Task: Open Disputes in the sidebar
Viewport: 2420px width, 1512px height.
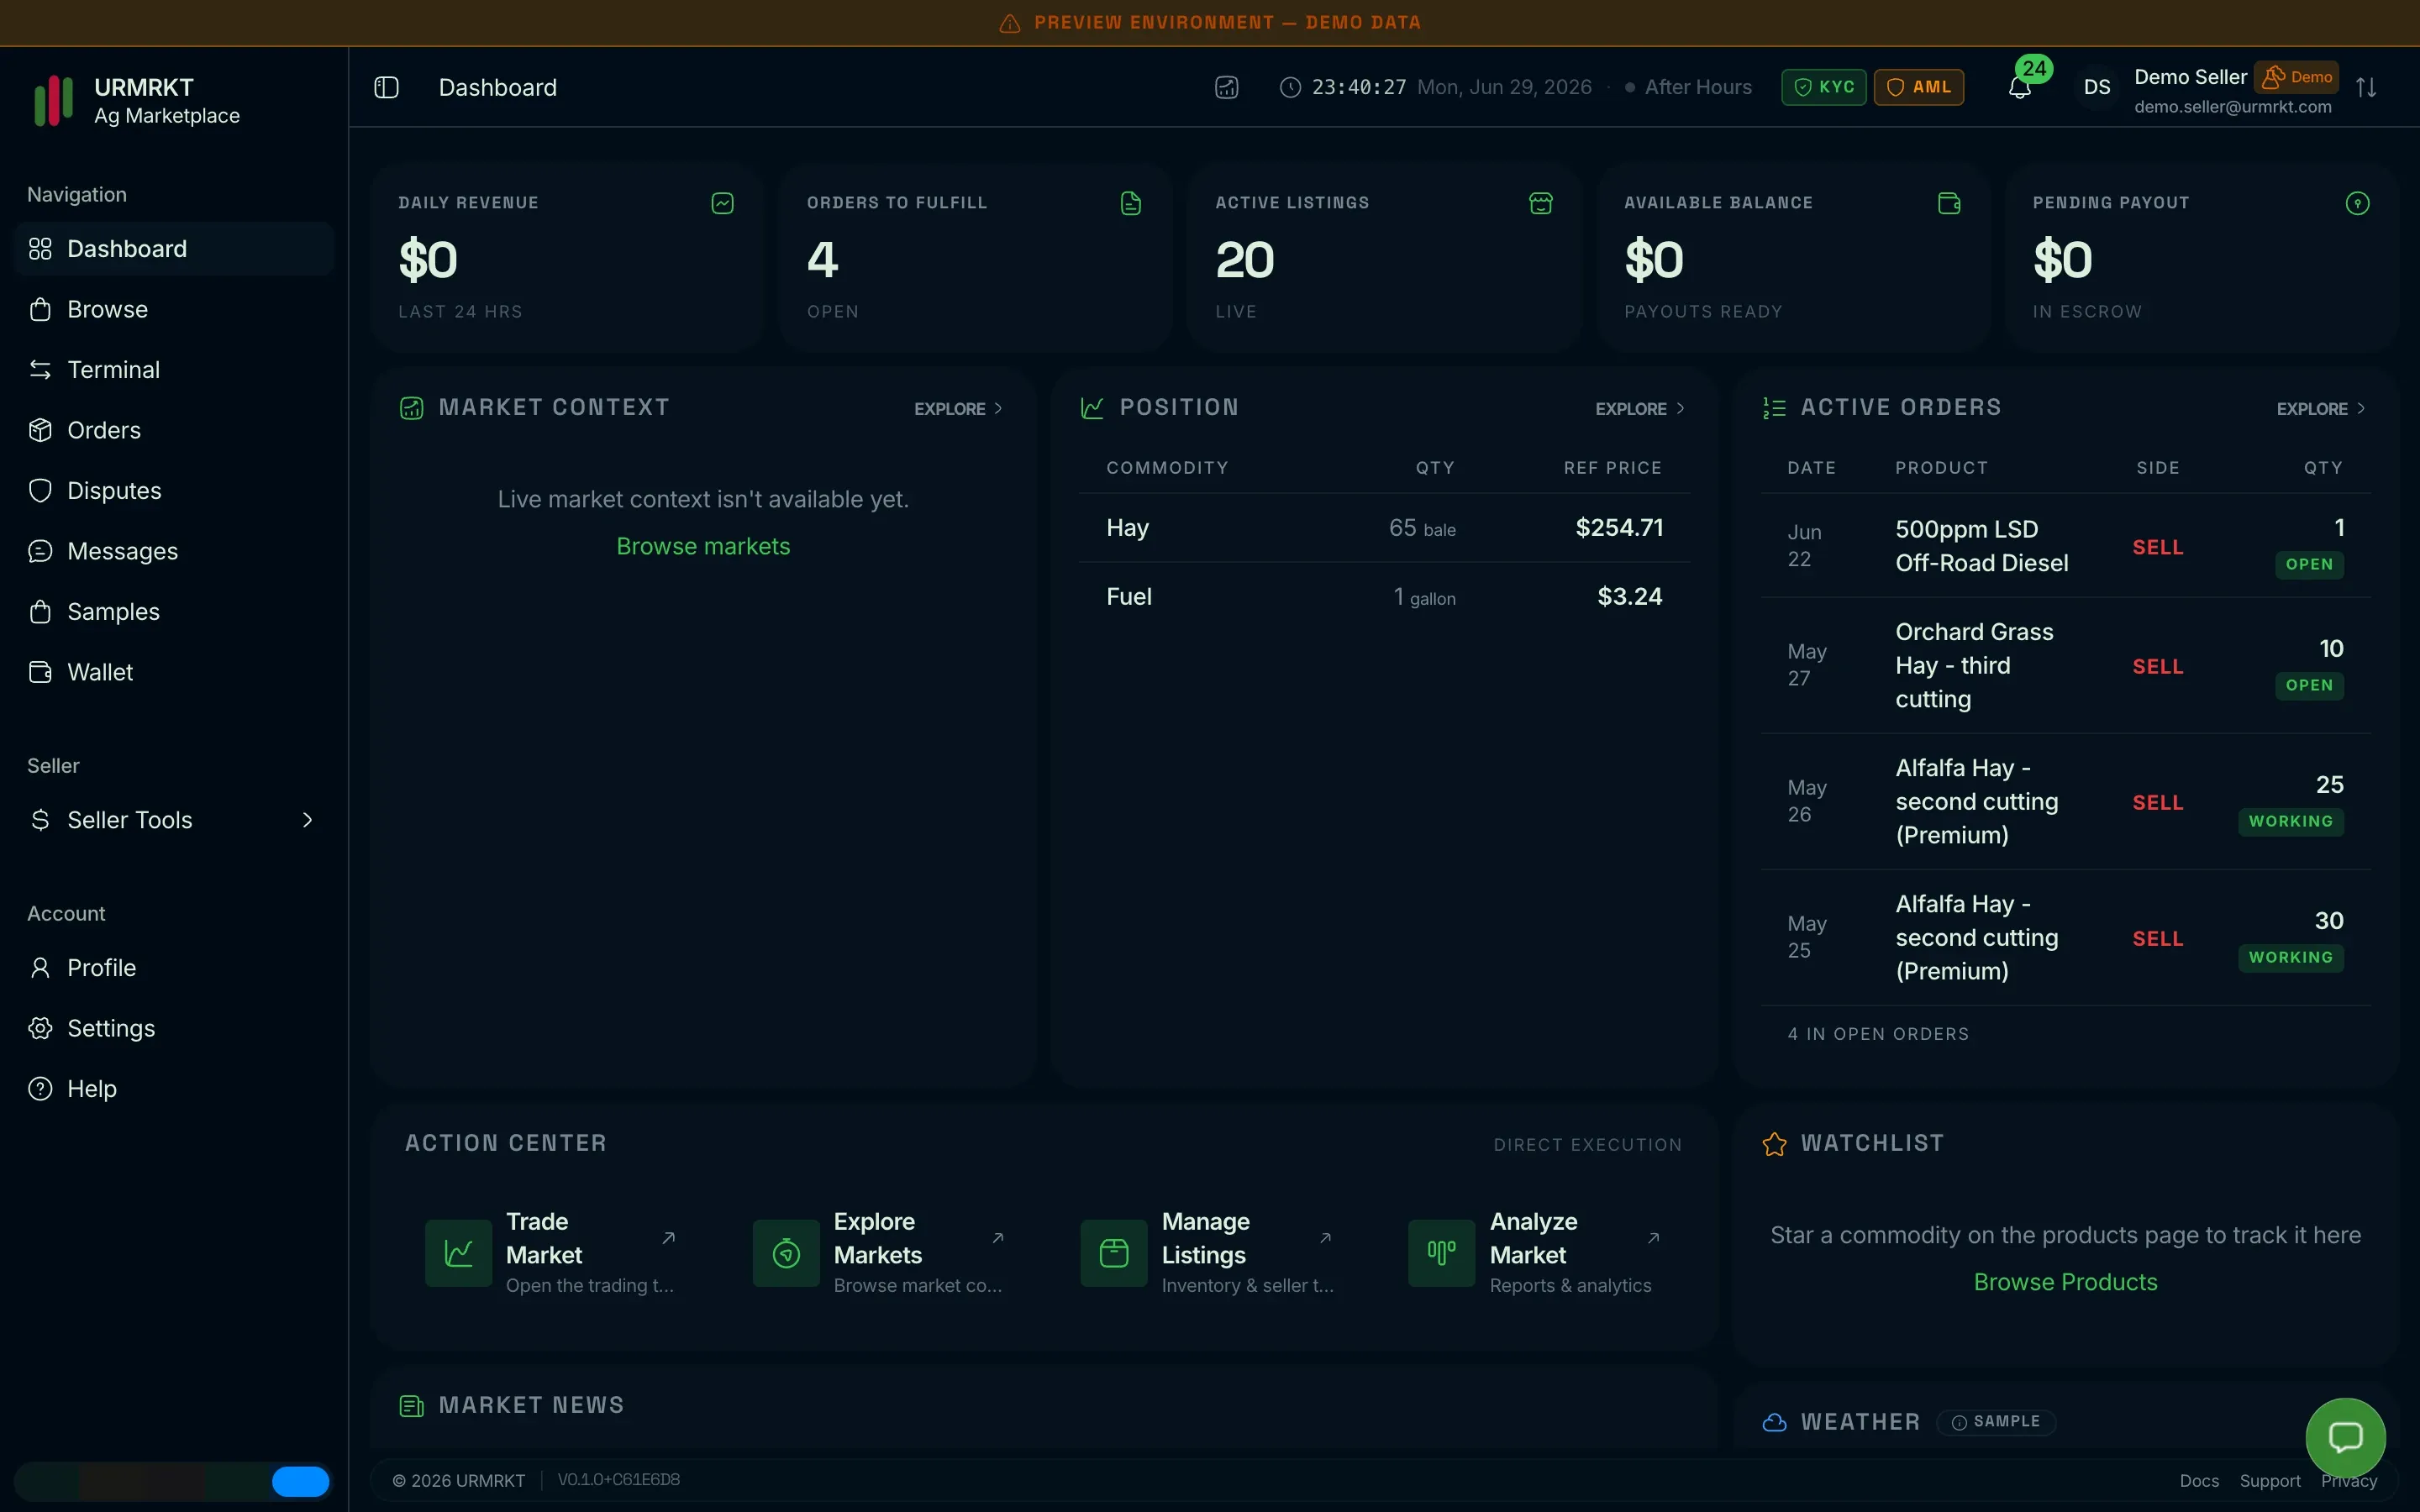Action: (174, 491)
